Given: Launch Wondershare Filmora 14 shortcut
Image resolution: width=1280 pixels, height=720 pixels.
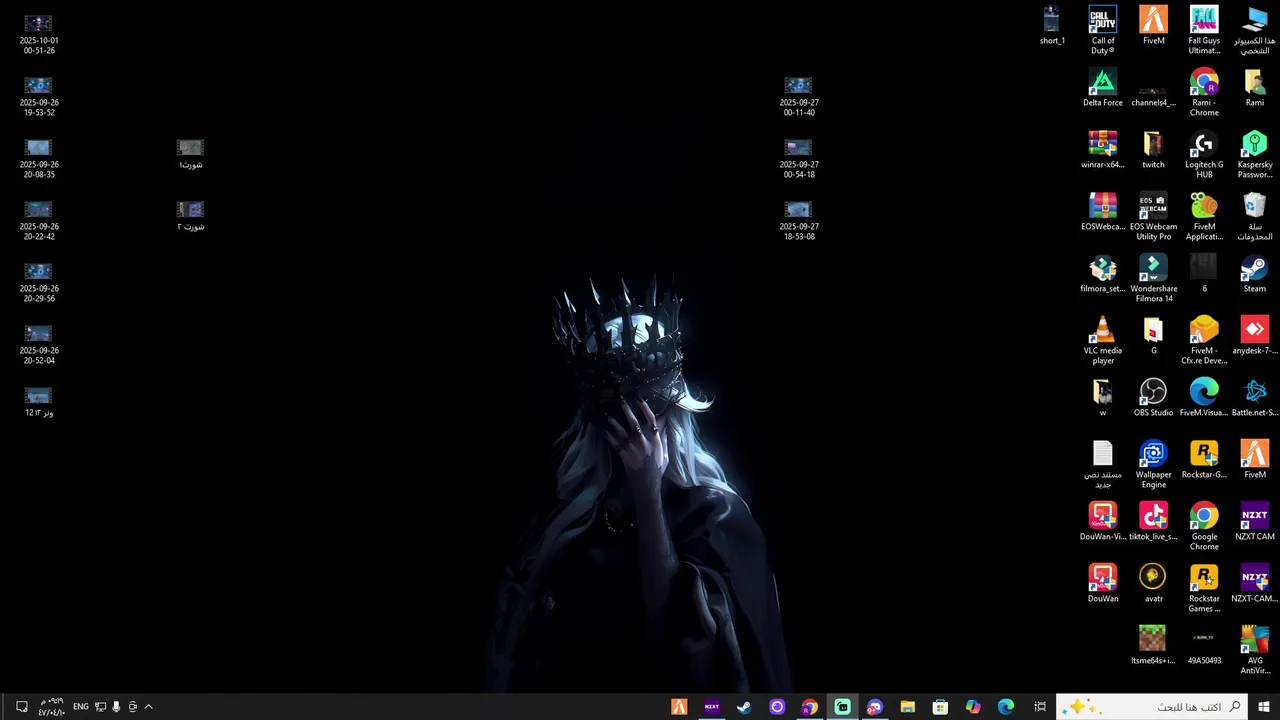Looking at the screenshot, I should click(1153, 278).
